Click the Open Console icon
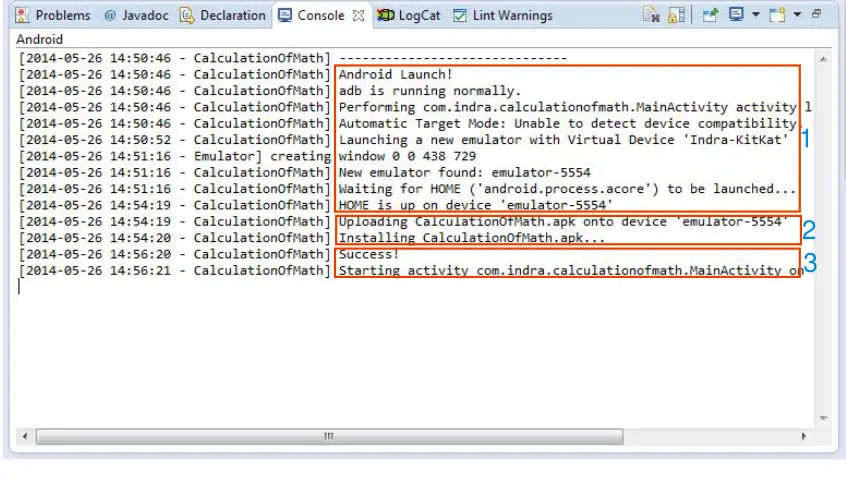 777,15
